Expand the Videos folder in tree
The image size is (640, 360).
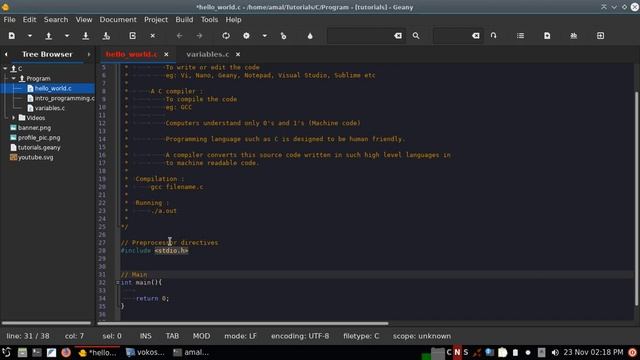[13, 118]
